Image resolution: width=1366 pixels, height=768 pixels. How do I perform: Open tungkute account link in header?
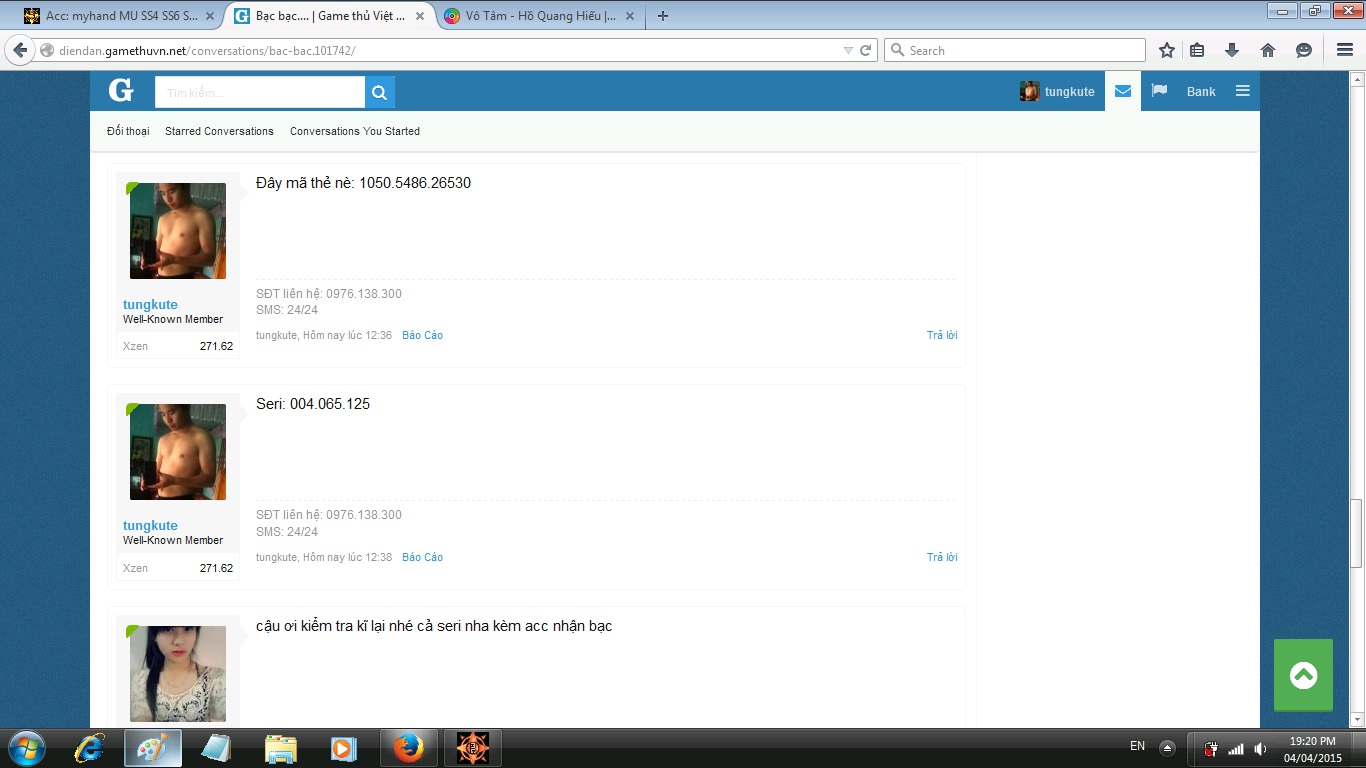pyautogui.click(x=1058, y=91)
